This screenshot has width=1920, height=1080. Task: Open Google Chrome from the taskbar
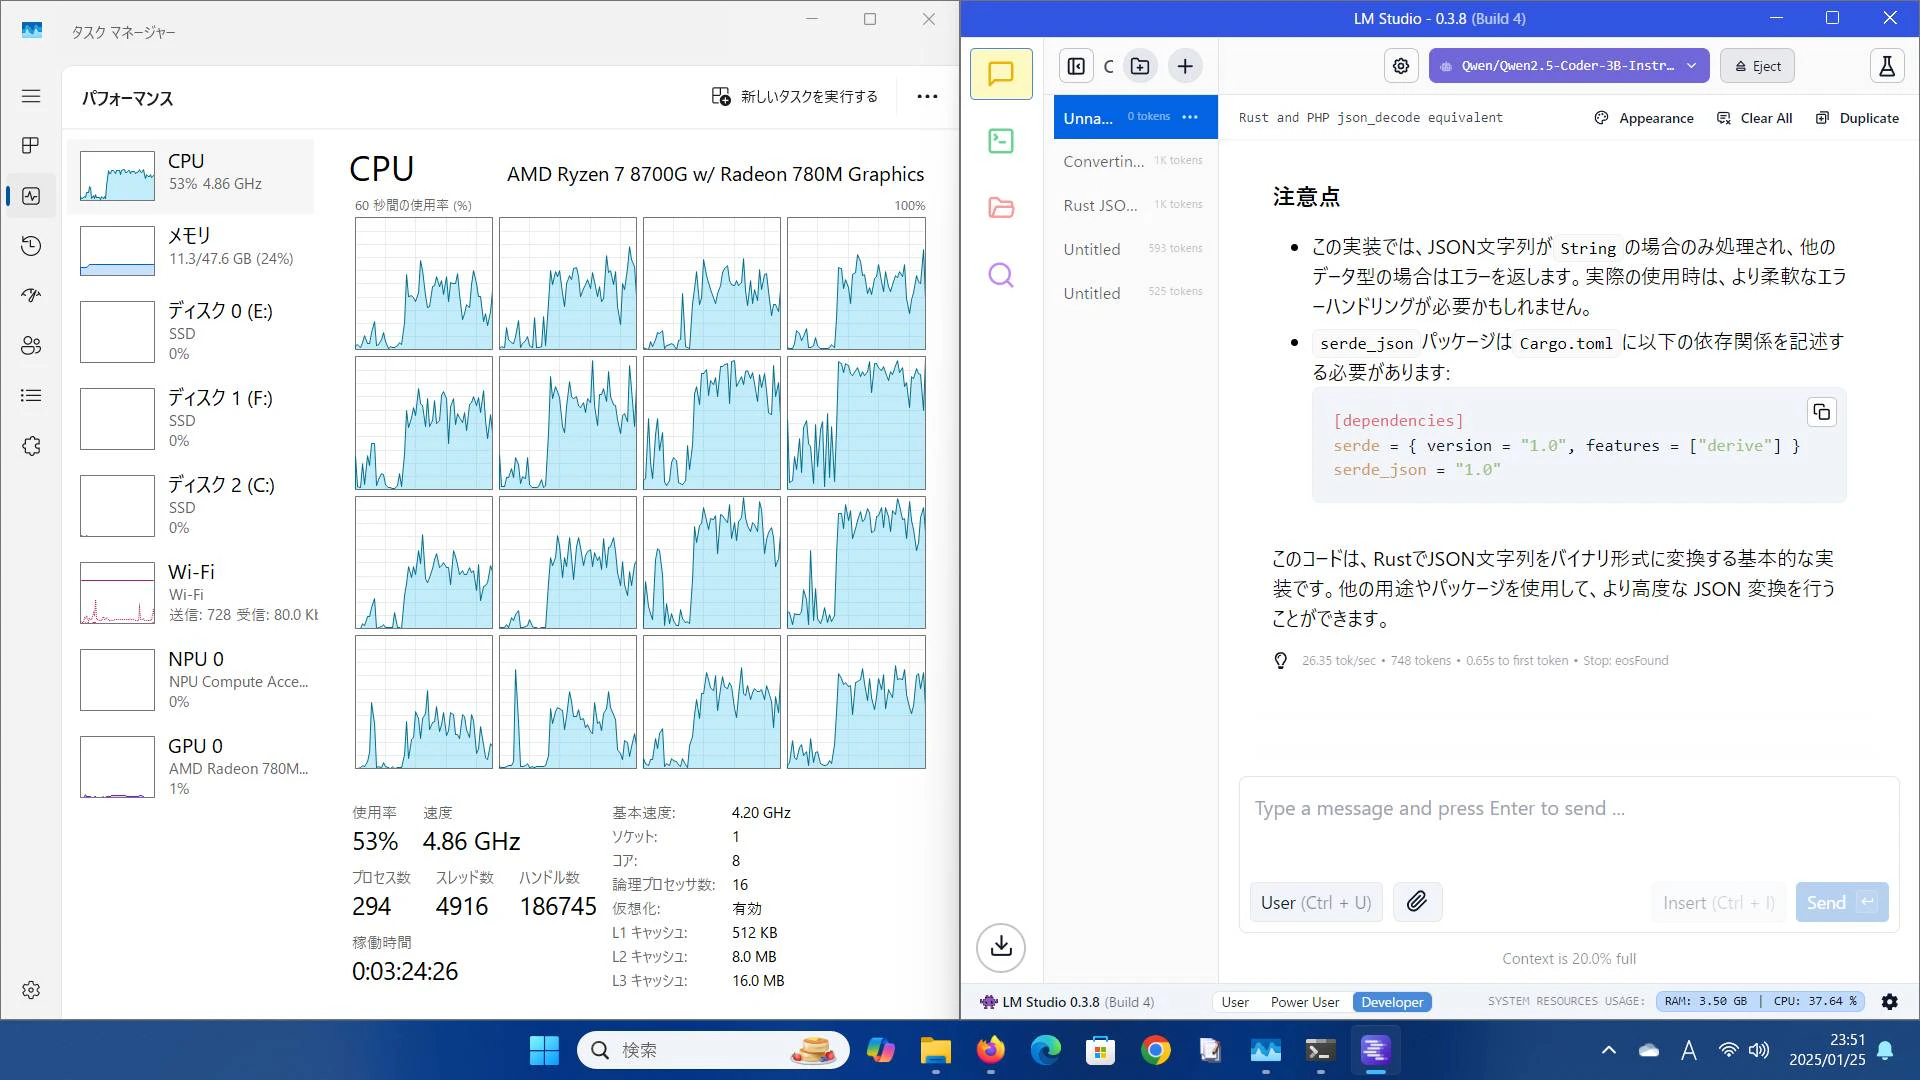tap(1156, 1050)
